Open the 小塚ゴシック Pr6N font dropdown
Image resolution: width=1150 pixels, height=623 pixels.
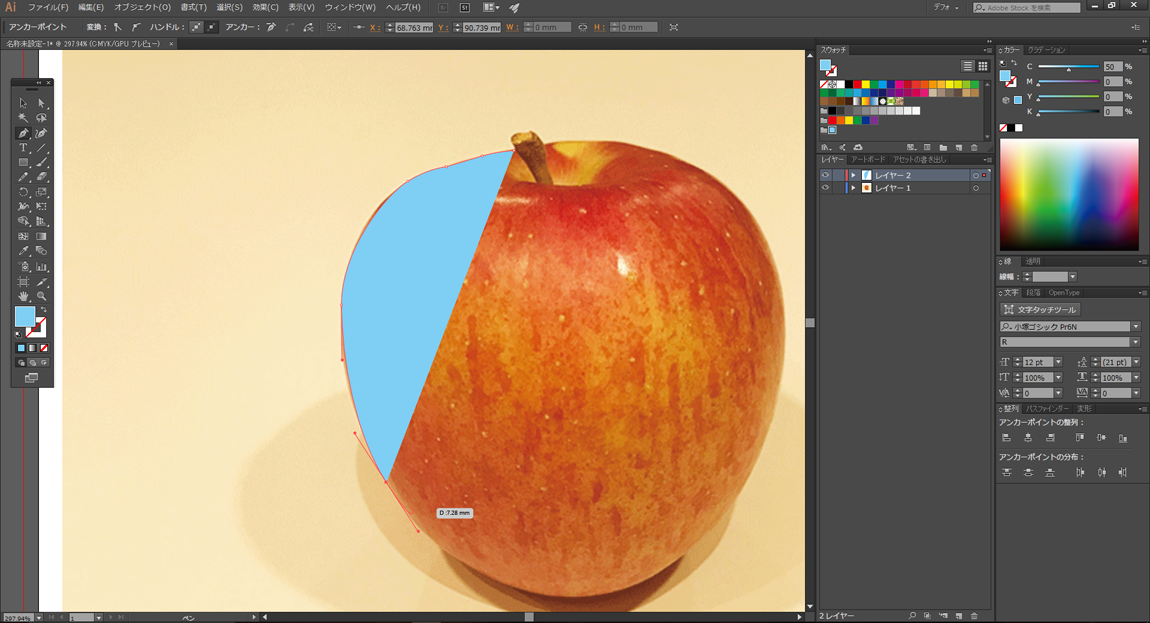1135,327
